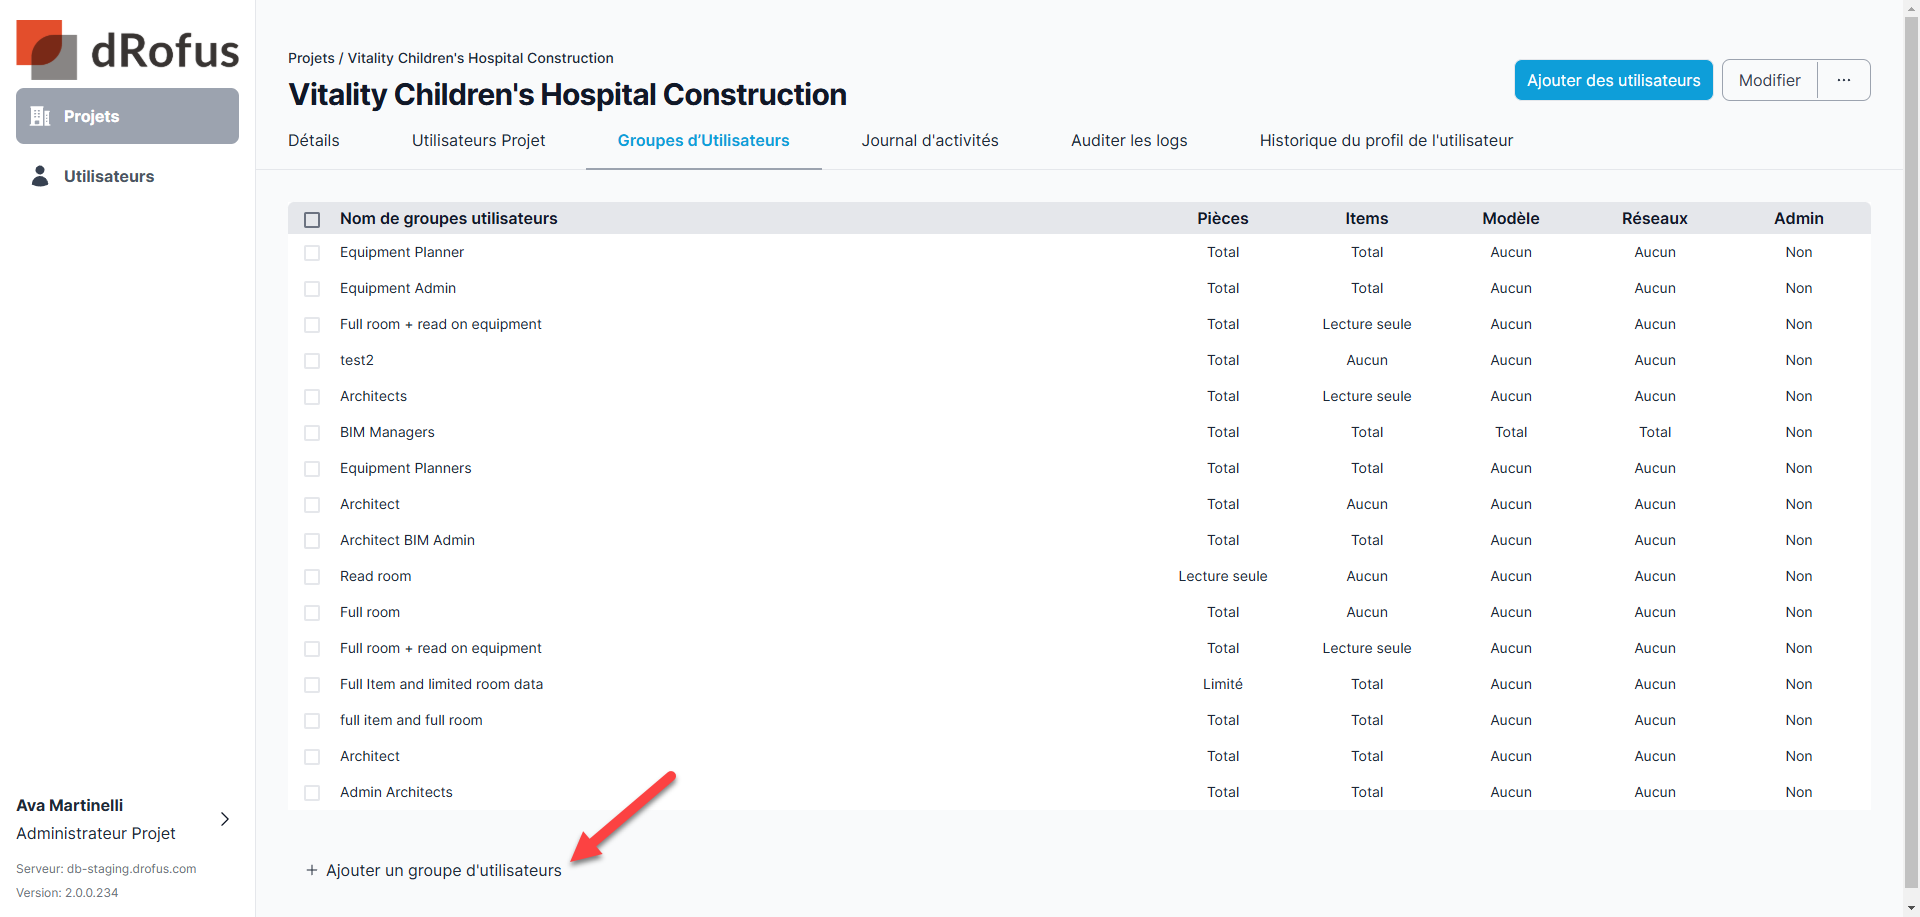Image resolution: width=1920 pixels, height=917 pixels.
Task: Open the Utilisateurs Projet tab
Action: coord(478,140)
